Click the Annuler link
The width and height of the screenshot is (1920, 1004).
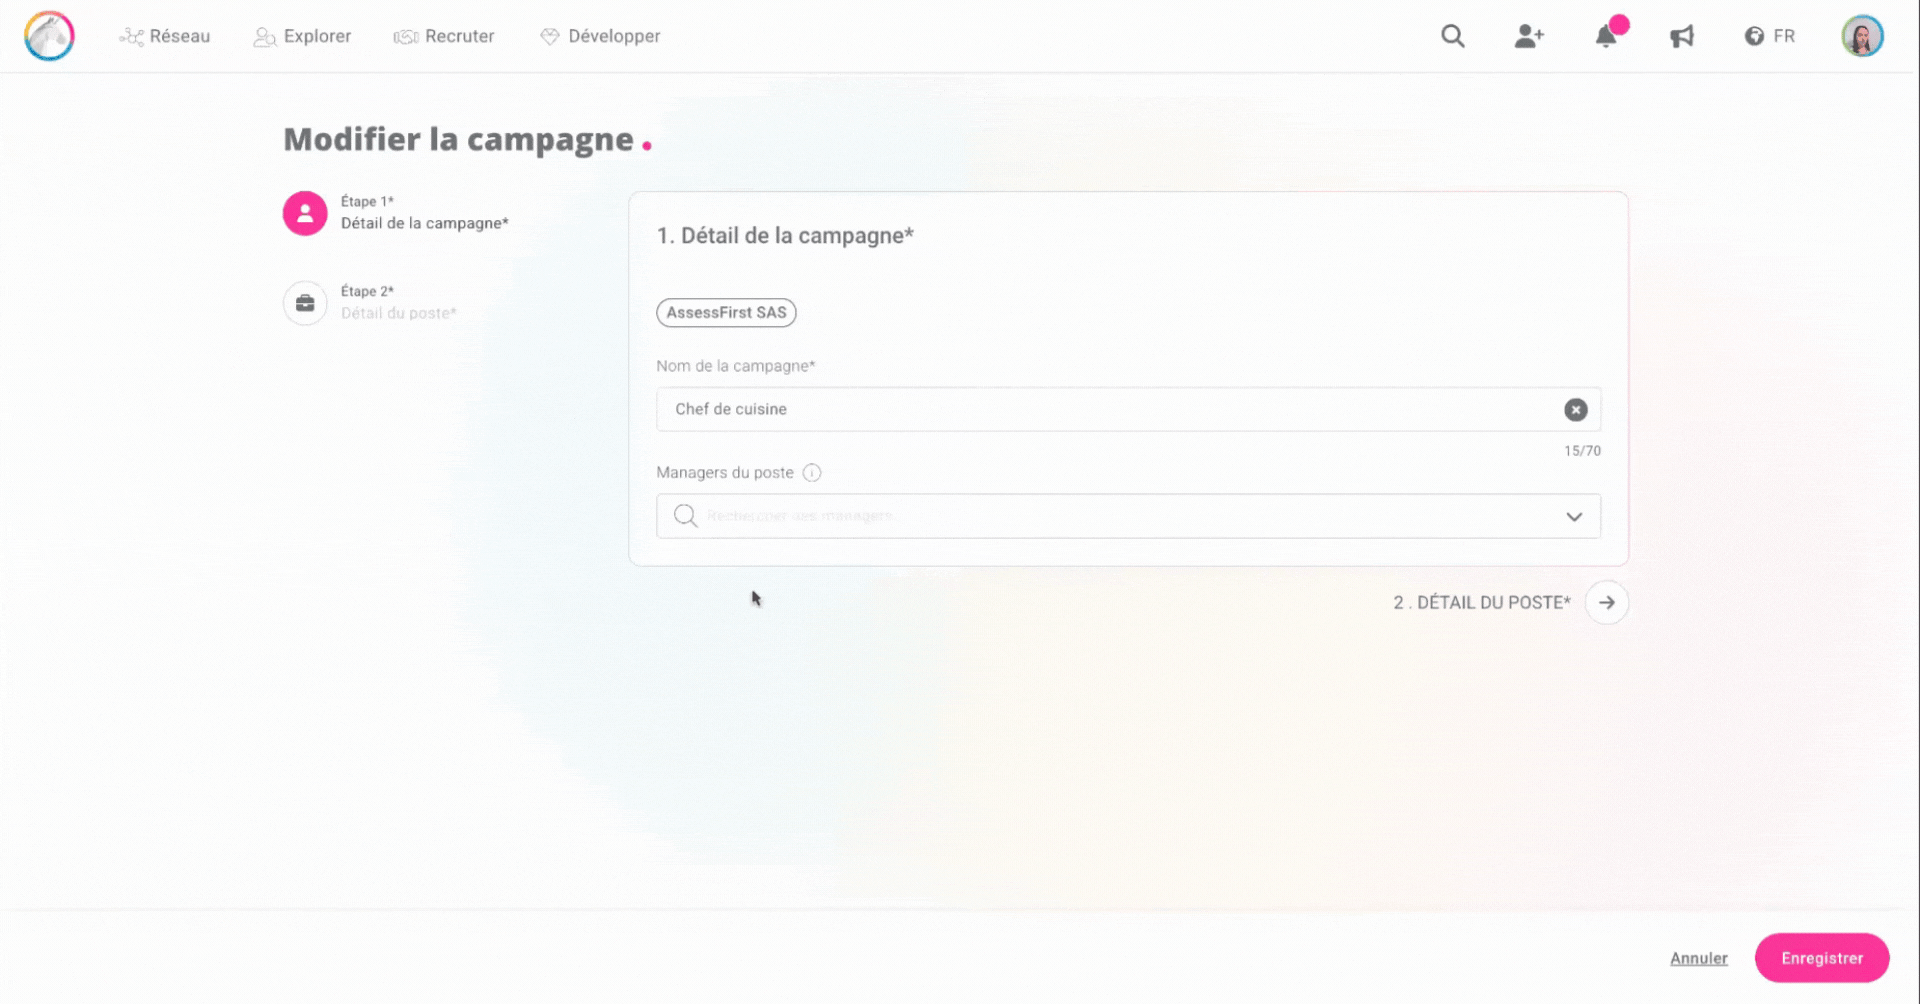(x=1698, y=957)
